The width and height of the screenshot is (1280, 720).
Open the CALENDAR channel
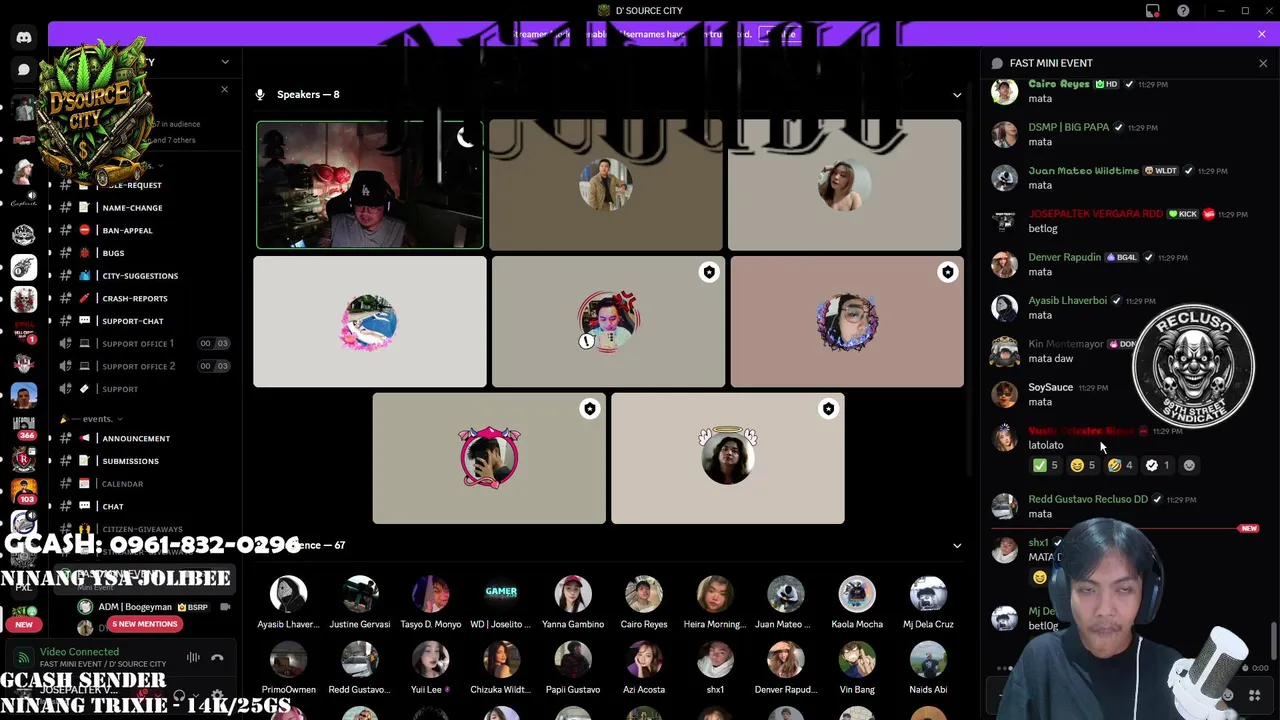coord(122,484)
